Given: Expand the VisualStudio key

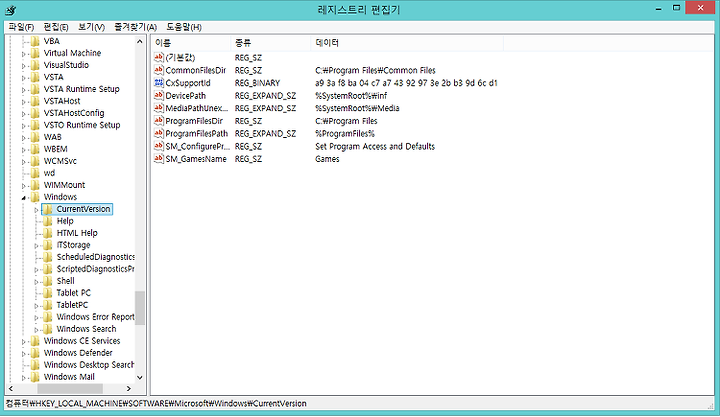Looking at the screenshot, I should [23, 66].
